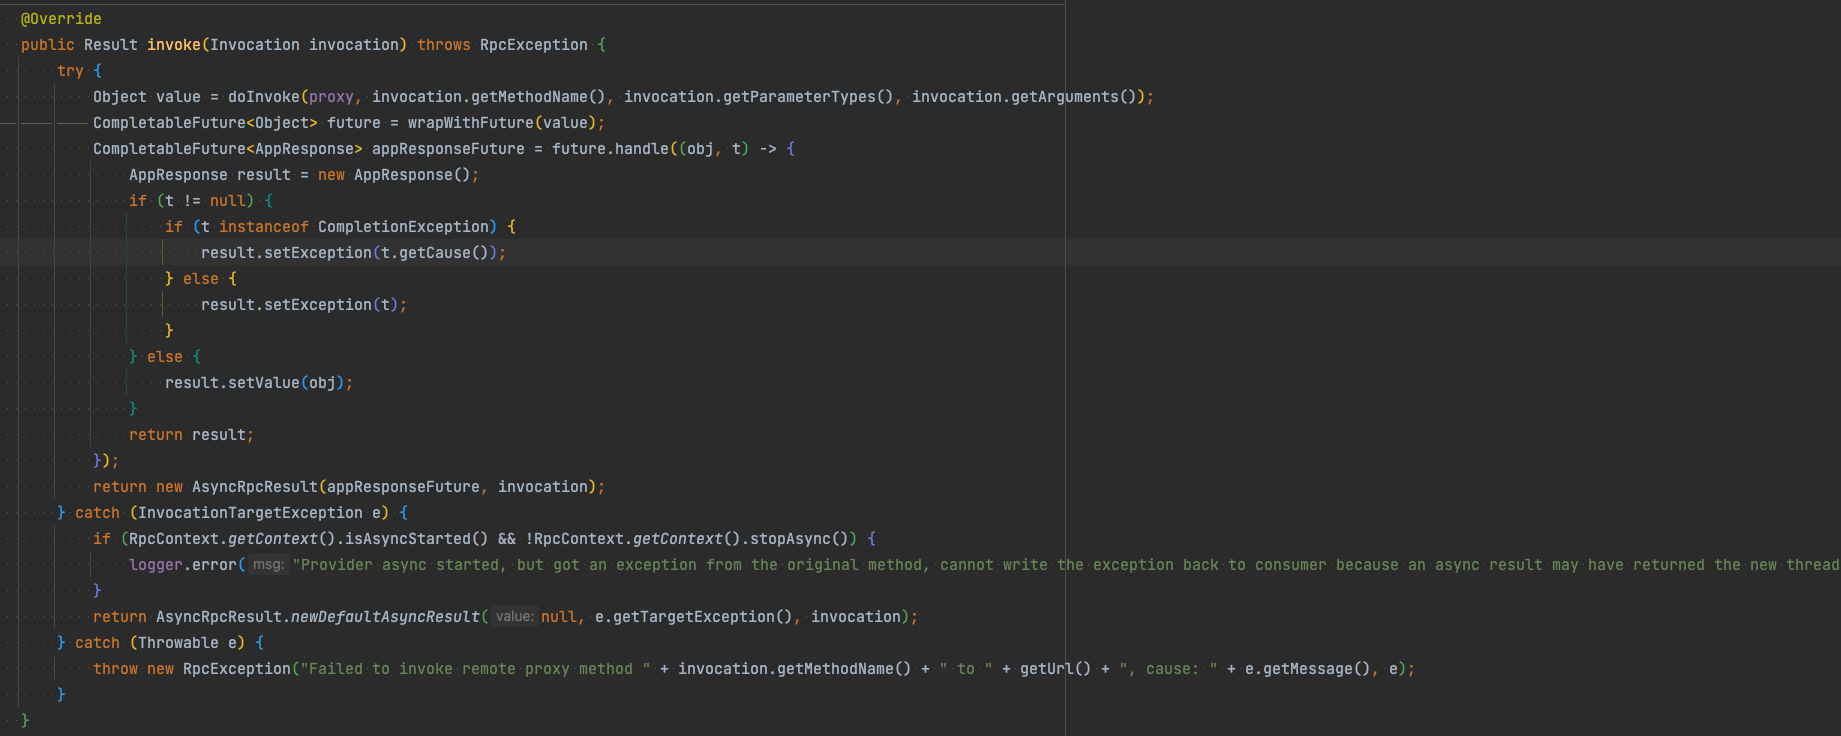Click CompletionException in instanceof check
The height and width of the screenshot is (736, 1841).
point(403,227)
